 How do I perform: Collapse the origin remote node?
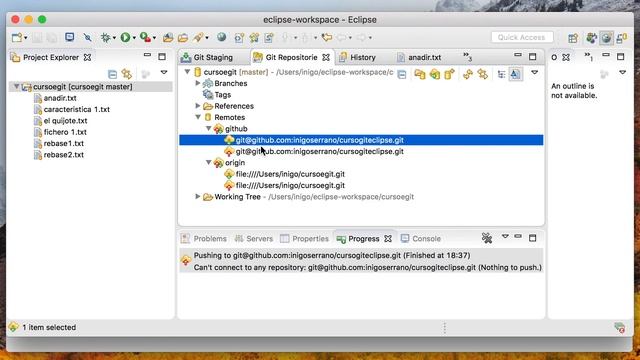pos(209,162)
